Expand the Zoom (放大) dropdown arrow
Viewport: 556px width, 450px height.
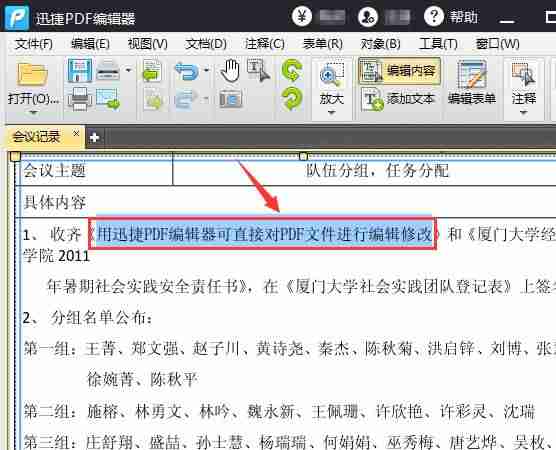(332, 113)
